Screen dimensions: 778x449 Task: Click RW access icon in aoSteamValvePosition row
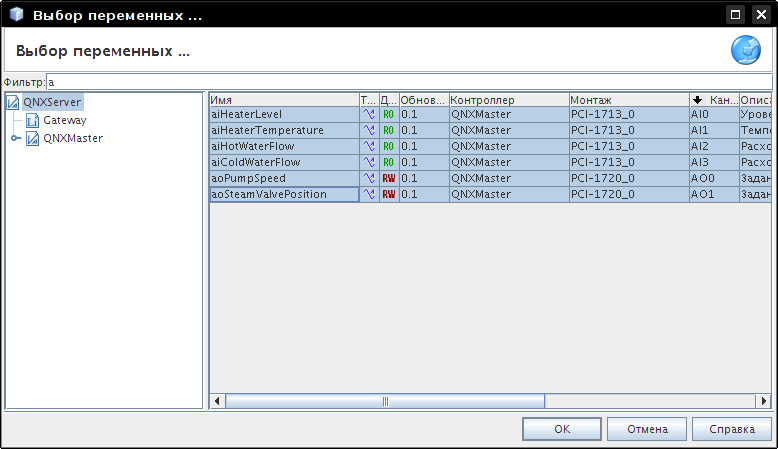(x=389, y=193)
